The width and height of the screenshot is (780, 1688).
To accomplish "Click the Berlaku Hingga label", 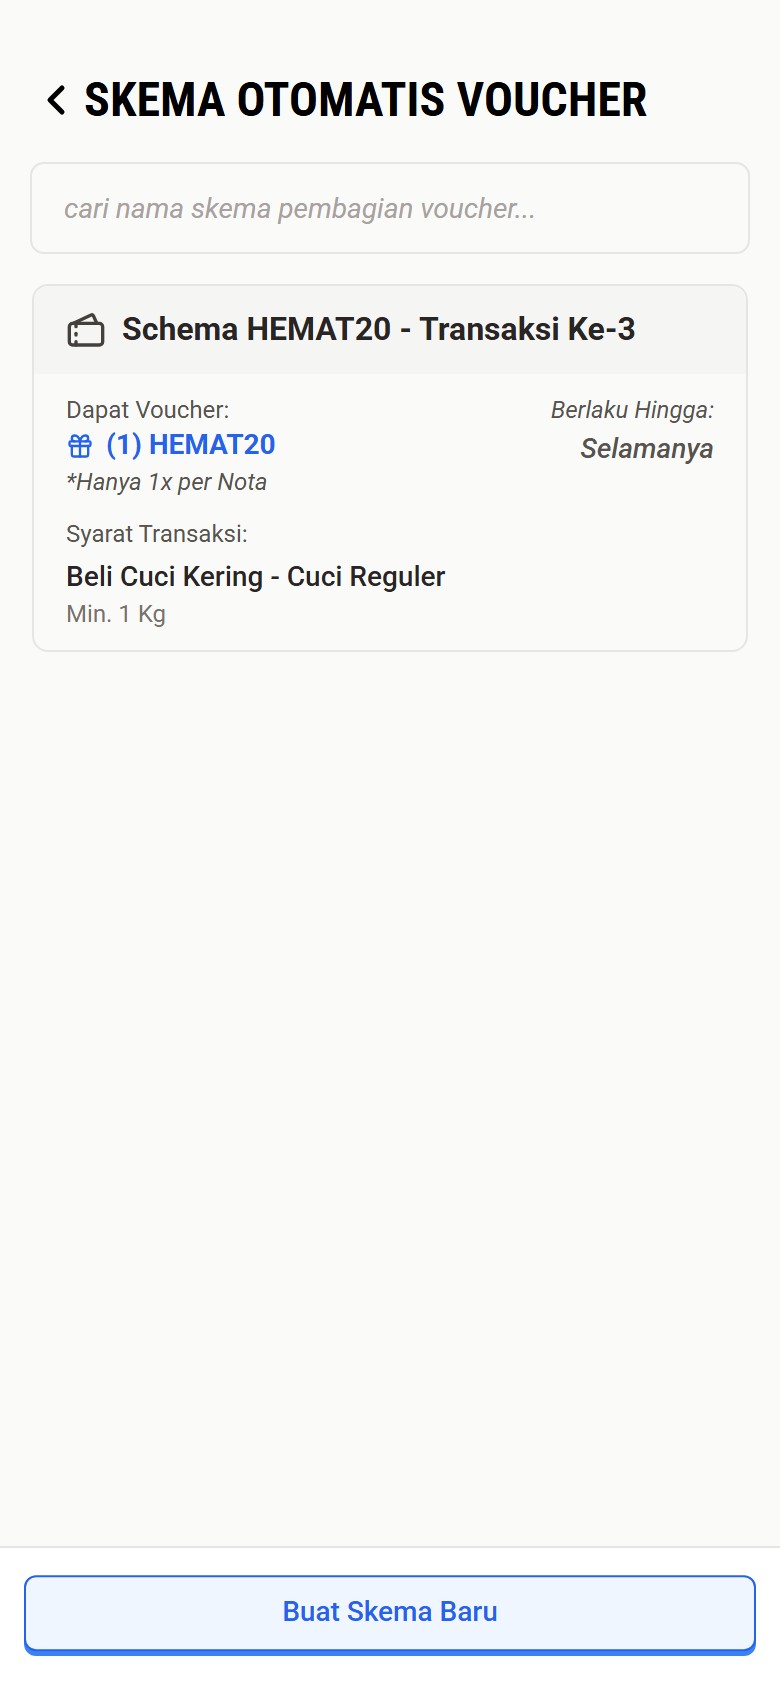I will 632,410.
